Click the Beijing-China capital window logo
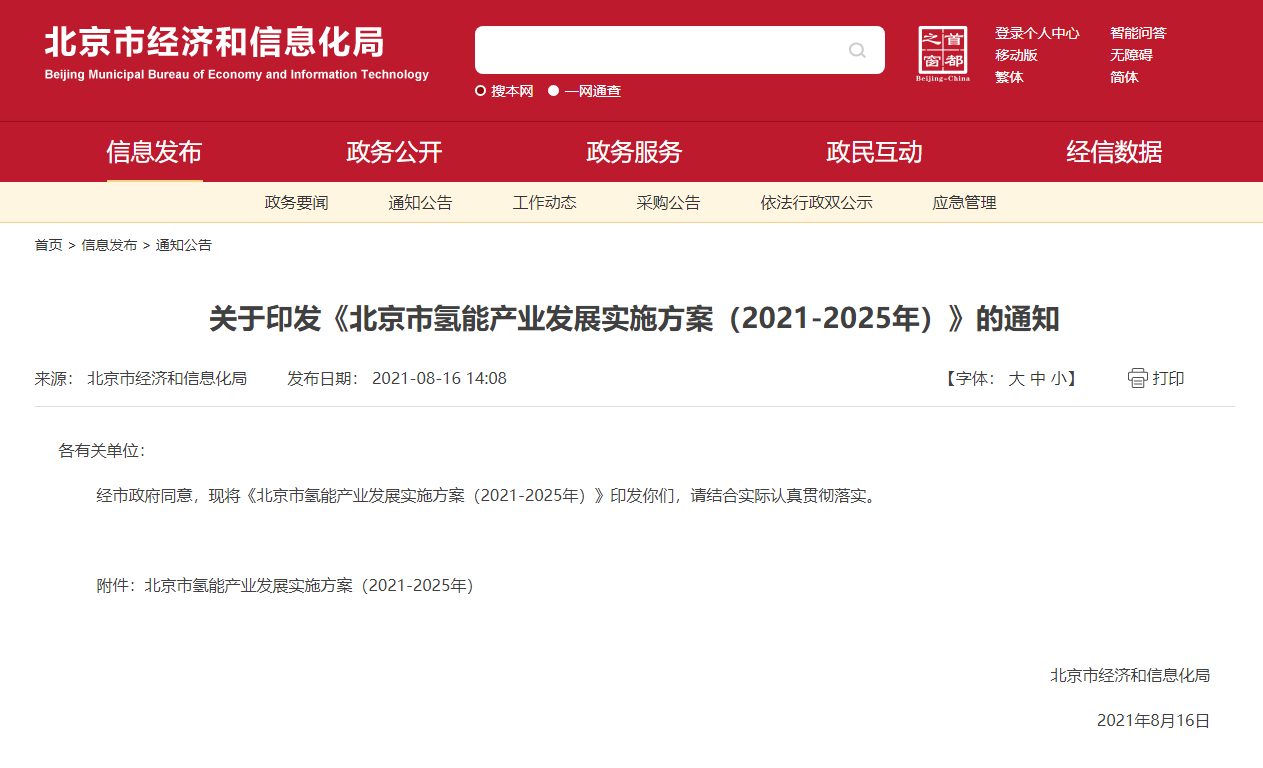The width and height of the screenshot is (1263, 768). point(942,54)
